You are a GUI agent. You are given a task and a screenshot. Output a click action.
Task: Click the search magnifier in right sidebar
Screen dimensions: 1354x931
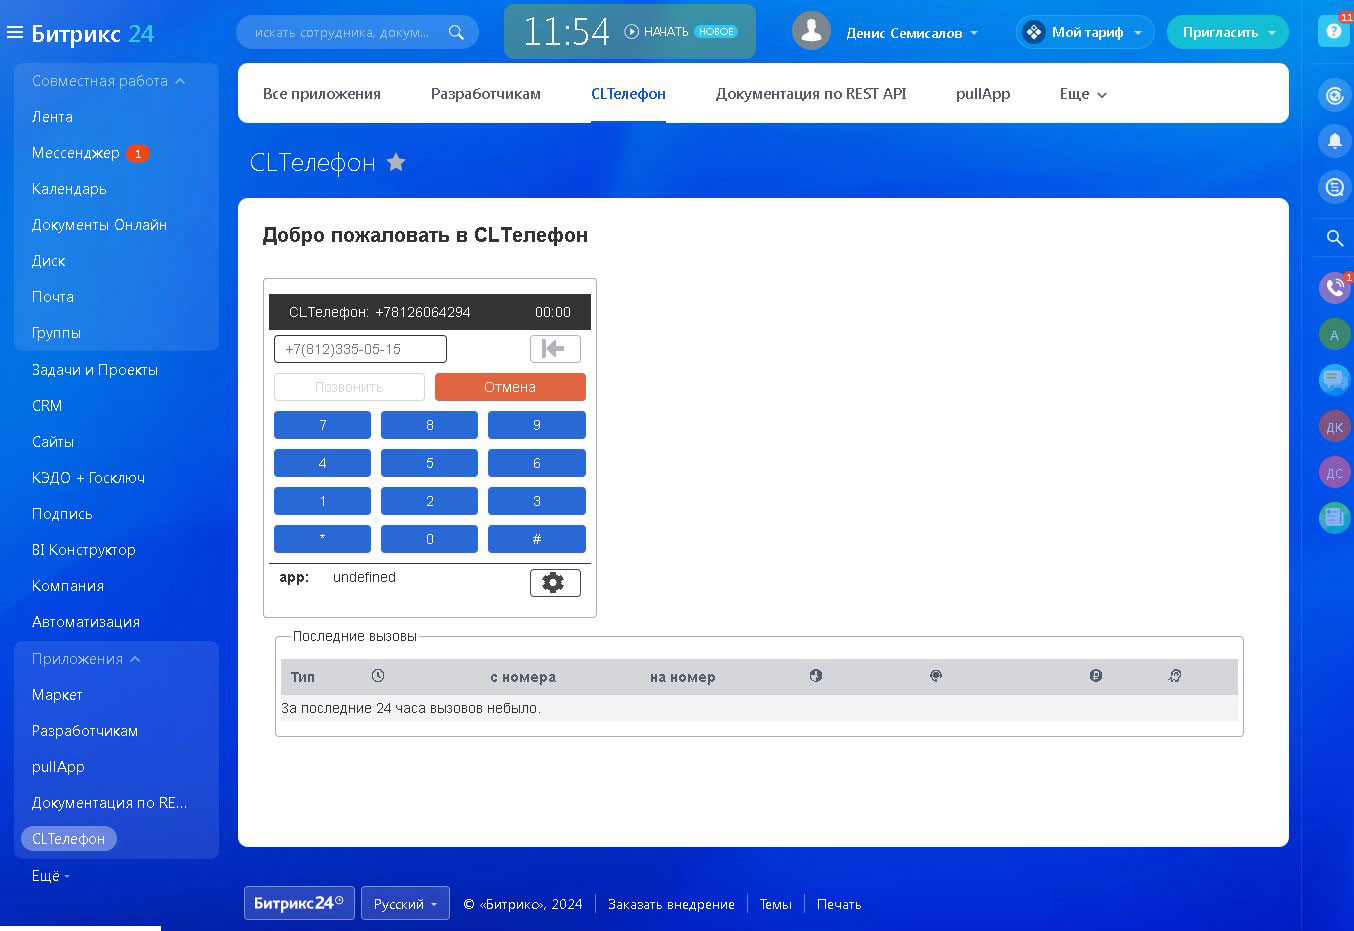(1334, 238)
